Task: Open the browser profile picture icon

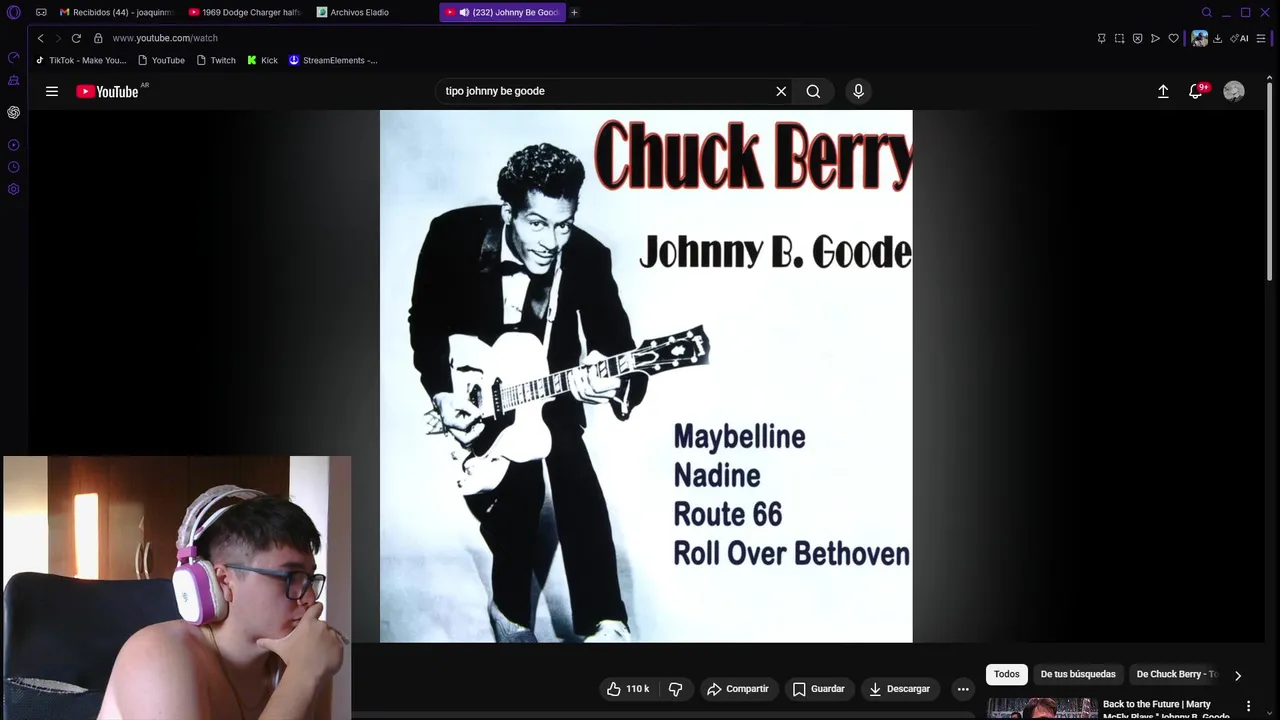Action: (x=1199, y=38)
